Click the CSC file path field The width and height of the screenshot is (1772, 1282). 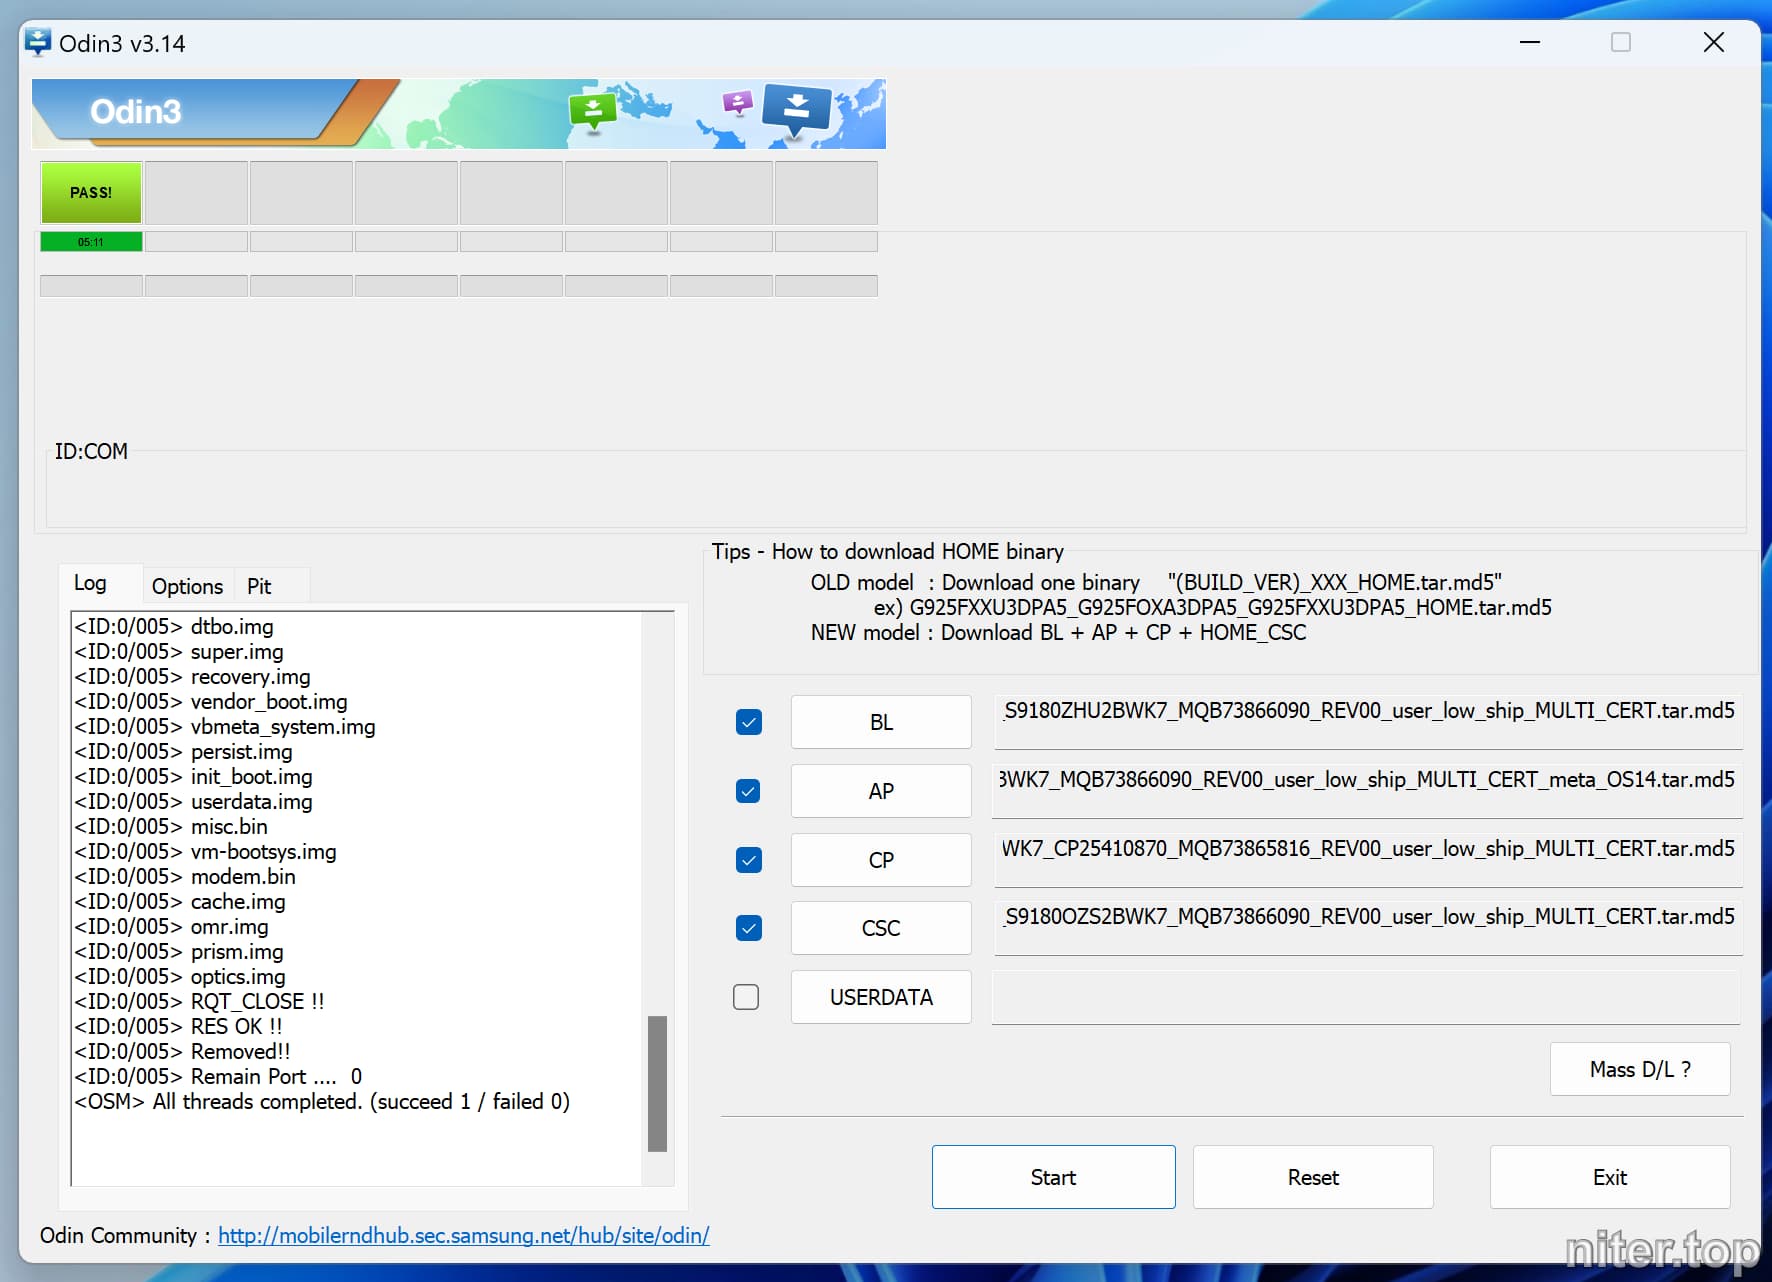pos(1368,928)
